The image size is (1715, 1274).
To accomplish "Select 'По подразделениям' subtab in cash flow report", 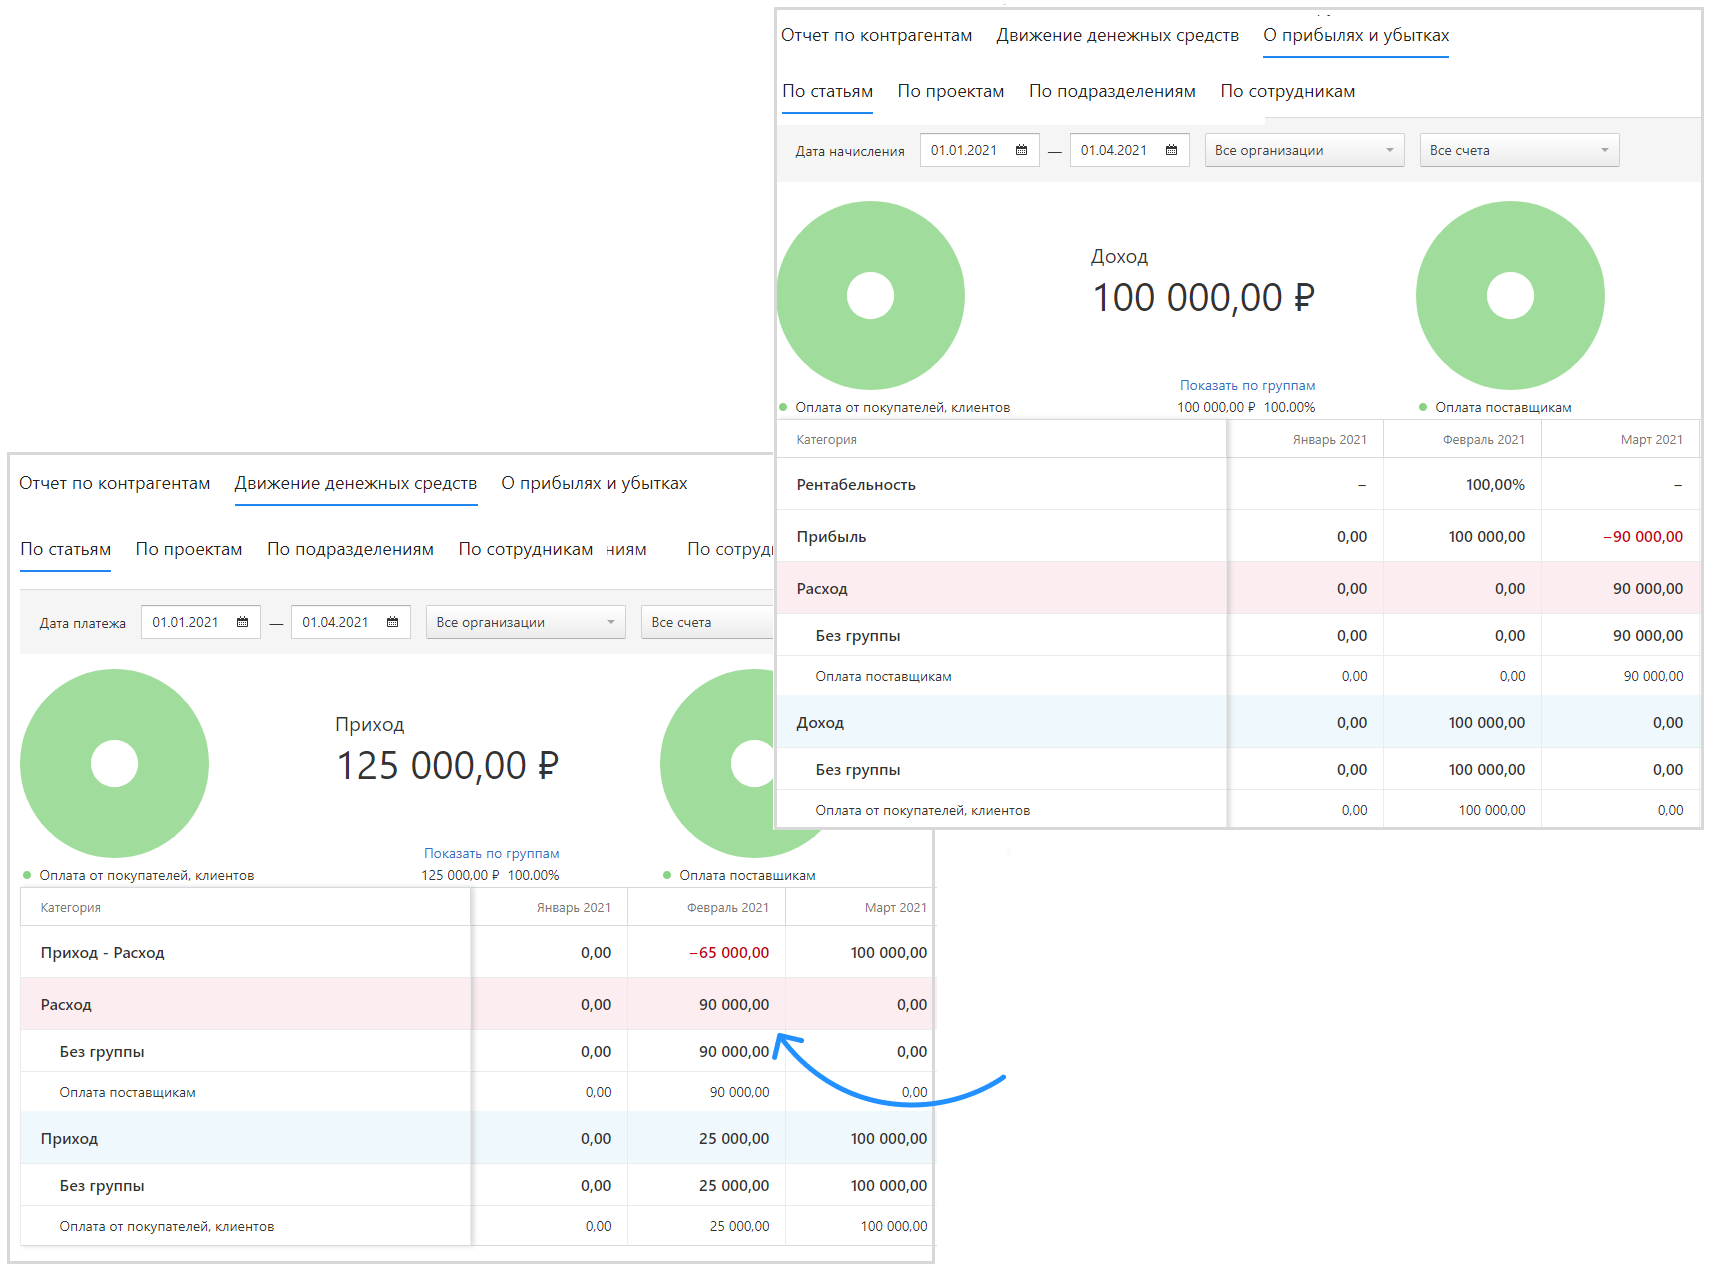I will click(350, 549).
